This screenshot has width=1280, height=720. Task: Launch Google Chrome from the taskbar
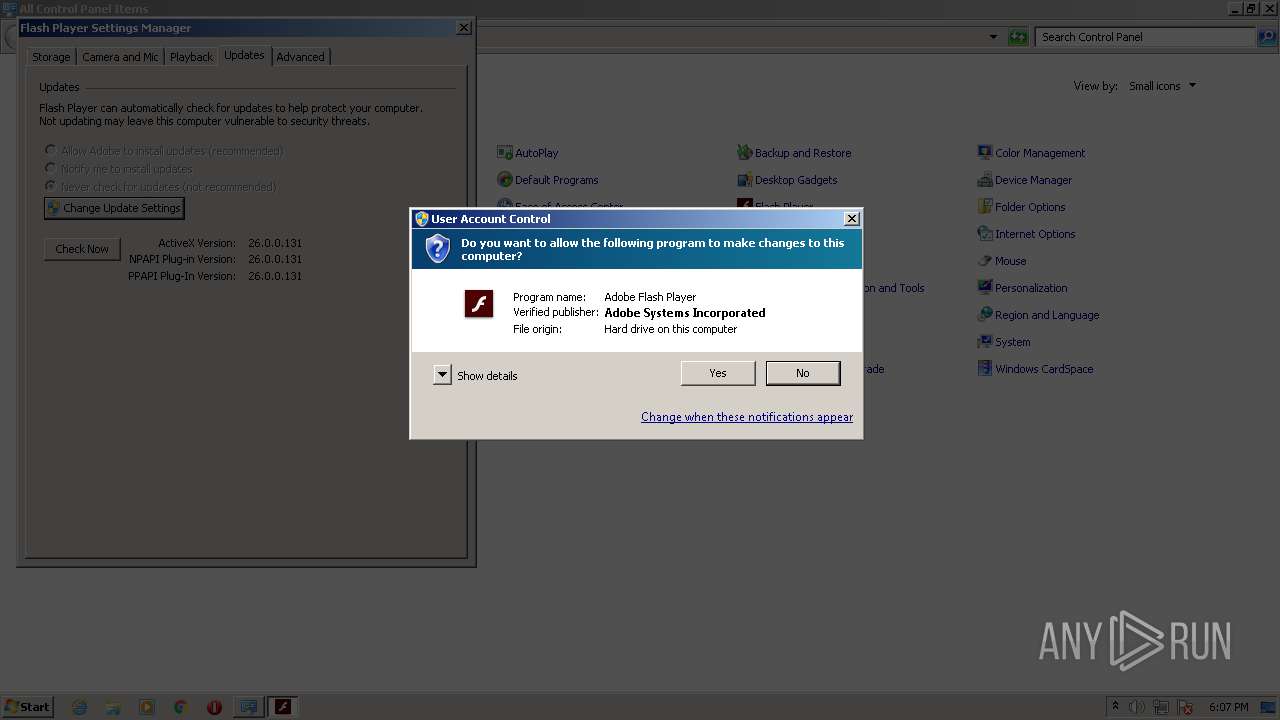(180, 707)
